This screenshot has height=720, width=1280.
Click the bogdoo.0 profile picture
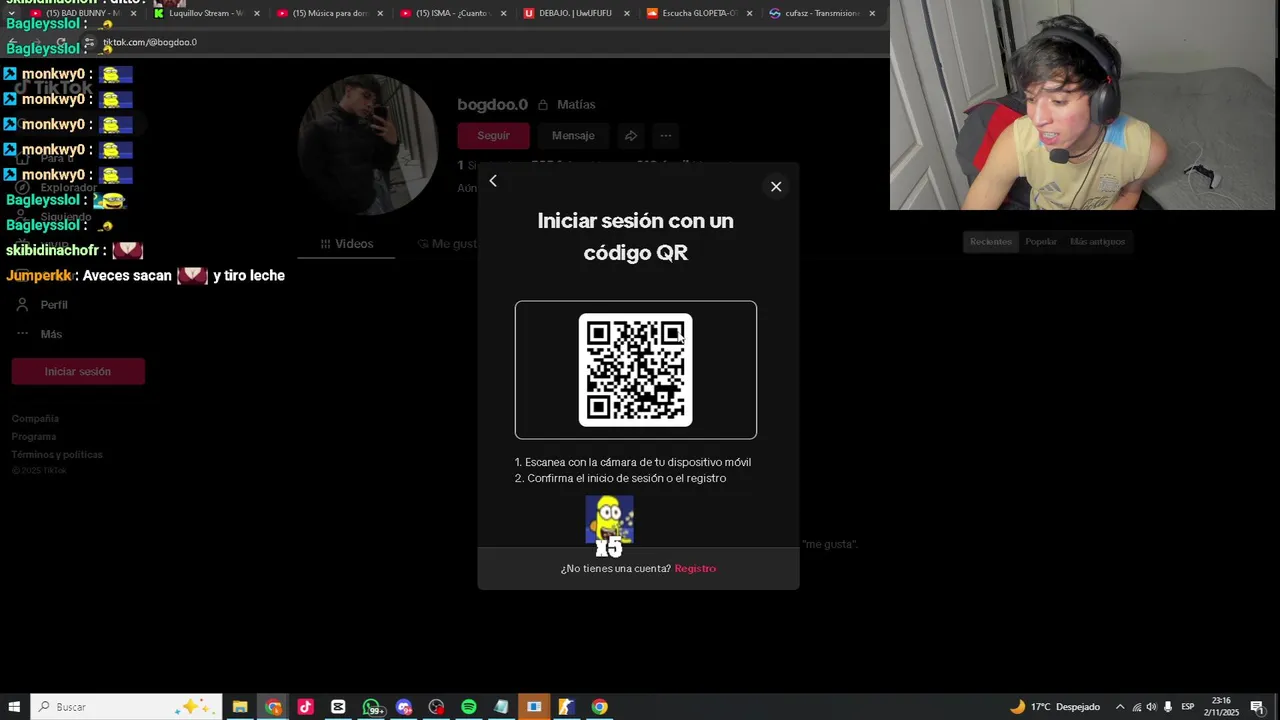(369, 145)
